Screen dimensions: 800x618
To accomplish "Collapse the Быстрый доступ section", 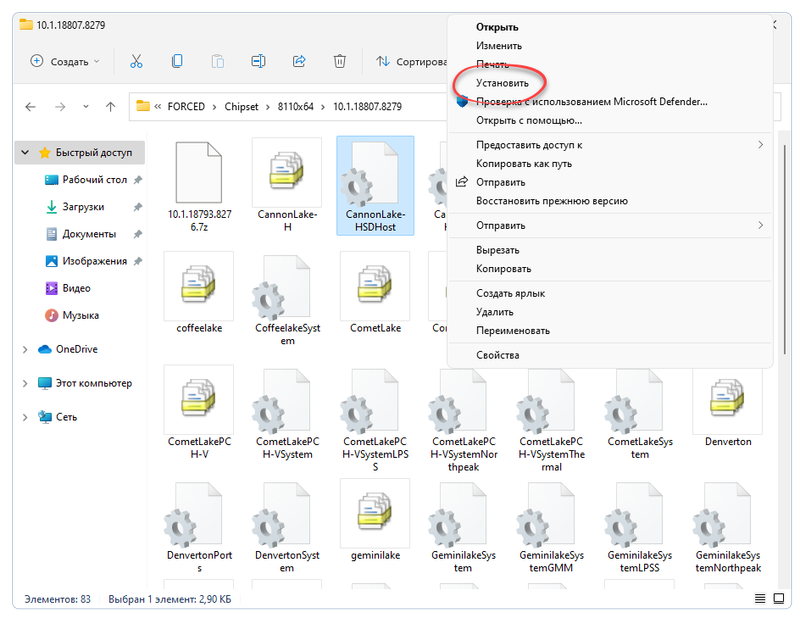I will click(25, 153).
